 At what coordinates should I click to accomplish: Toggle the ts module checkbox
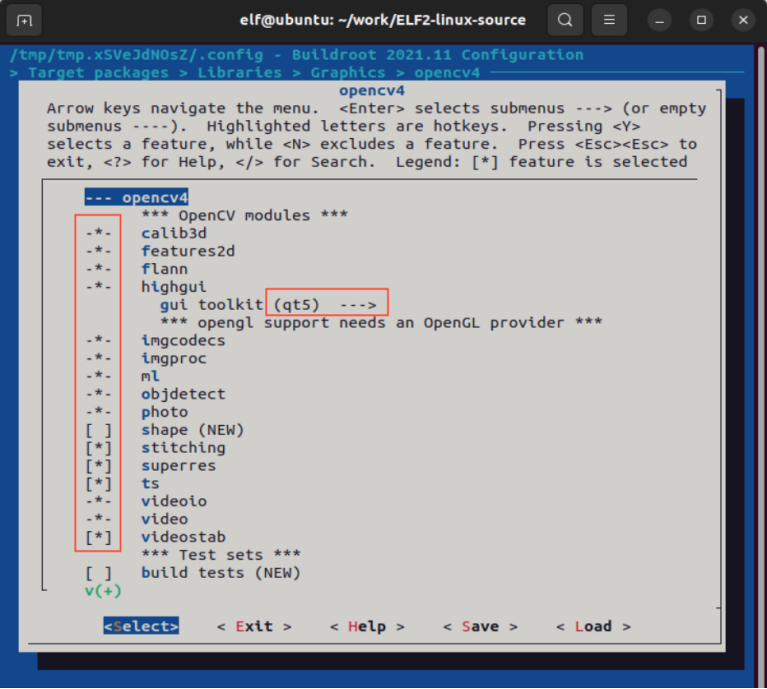pos(99,484)
